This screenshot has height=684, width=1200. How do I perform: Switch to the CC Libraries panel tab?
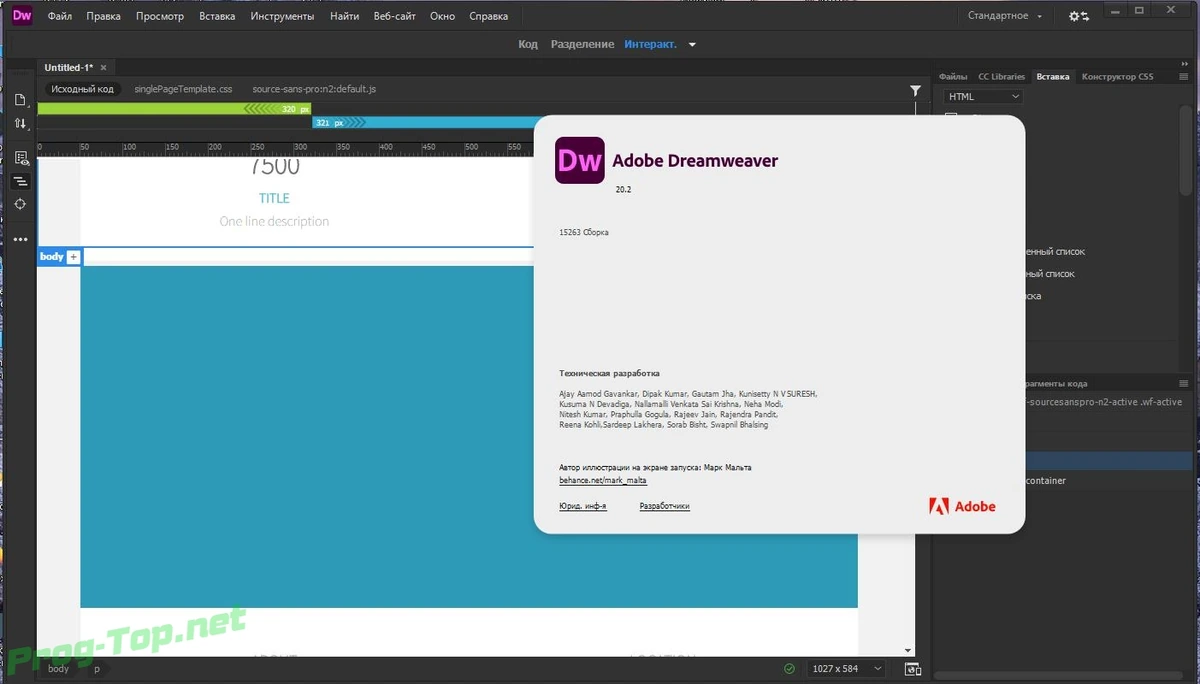point(1001,76)
